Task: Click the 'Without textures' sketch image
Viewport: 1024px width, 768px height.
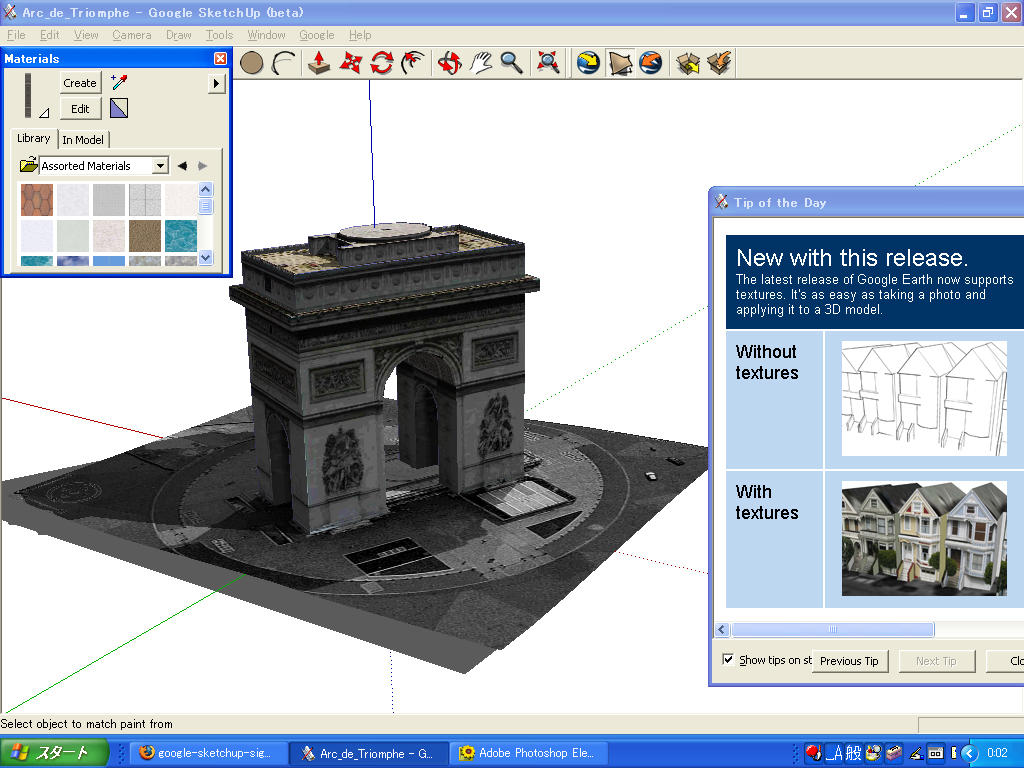Action: 924,398
